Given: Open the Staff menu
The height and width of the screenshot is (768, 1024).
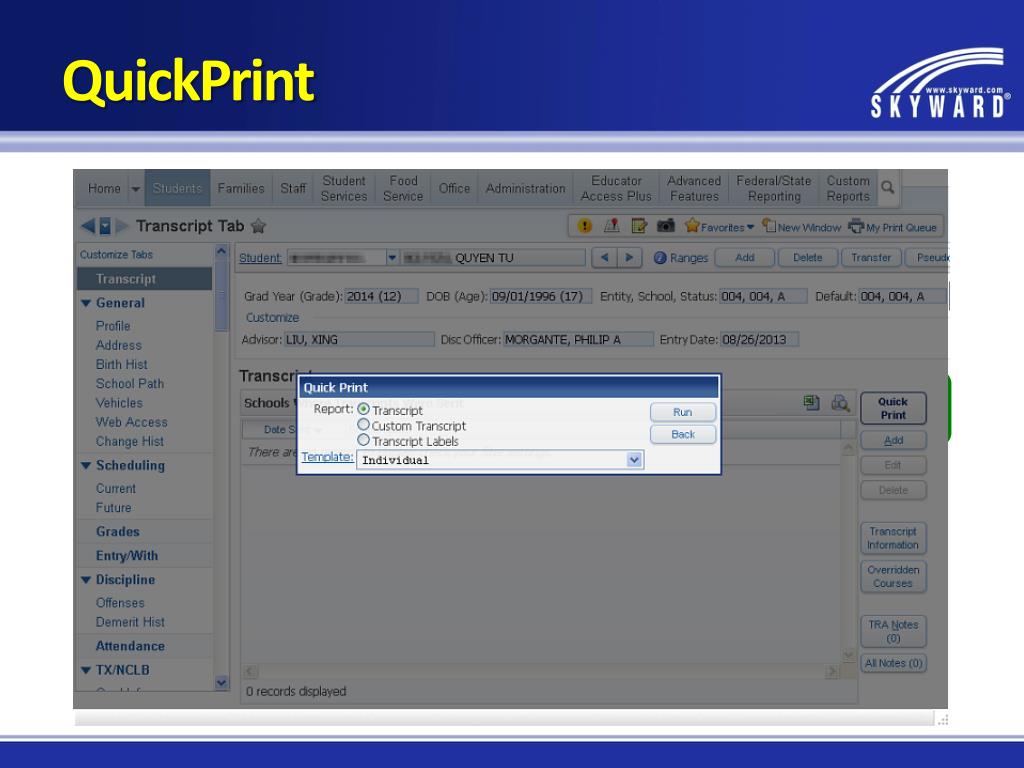Looking at the screenshot, I should coord(293,188).
